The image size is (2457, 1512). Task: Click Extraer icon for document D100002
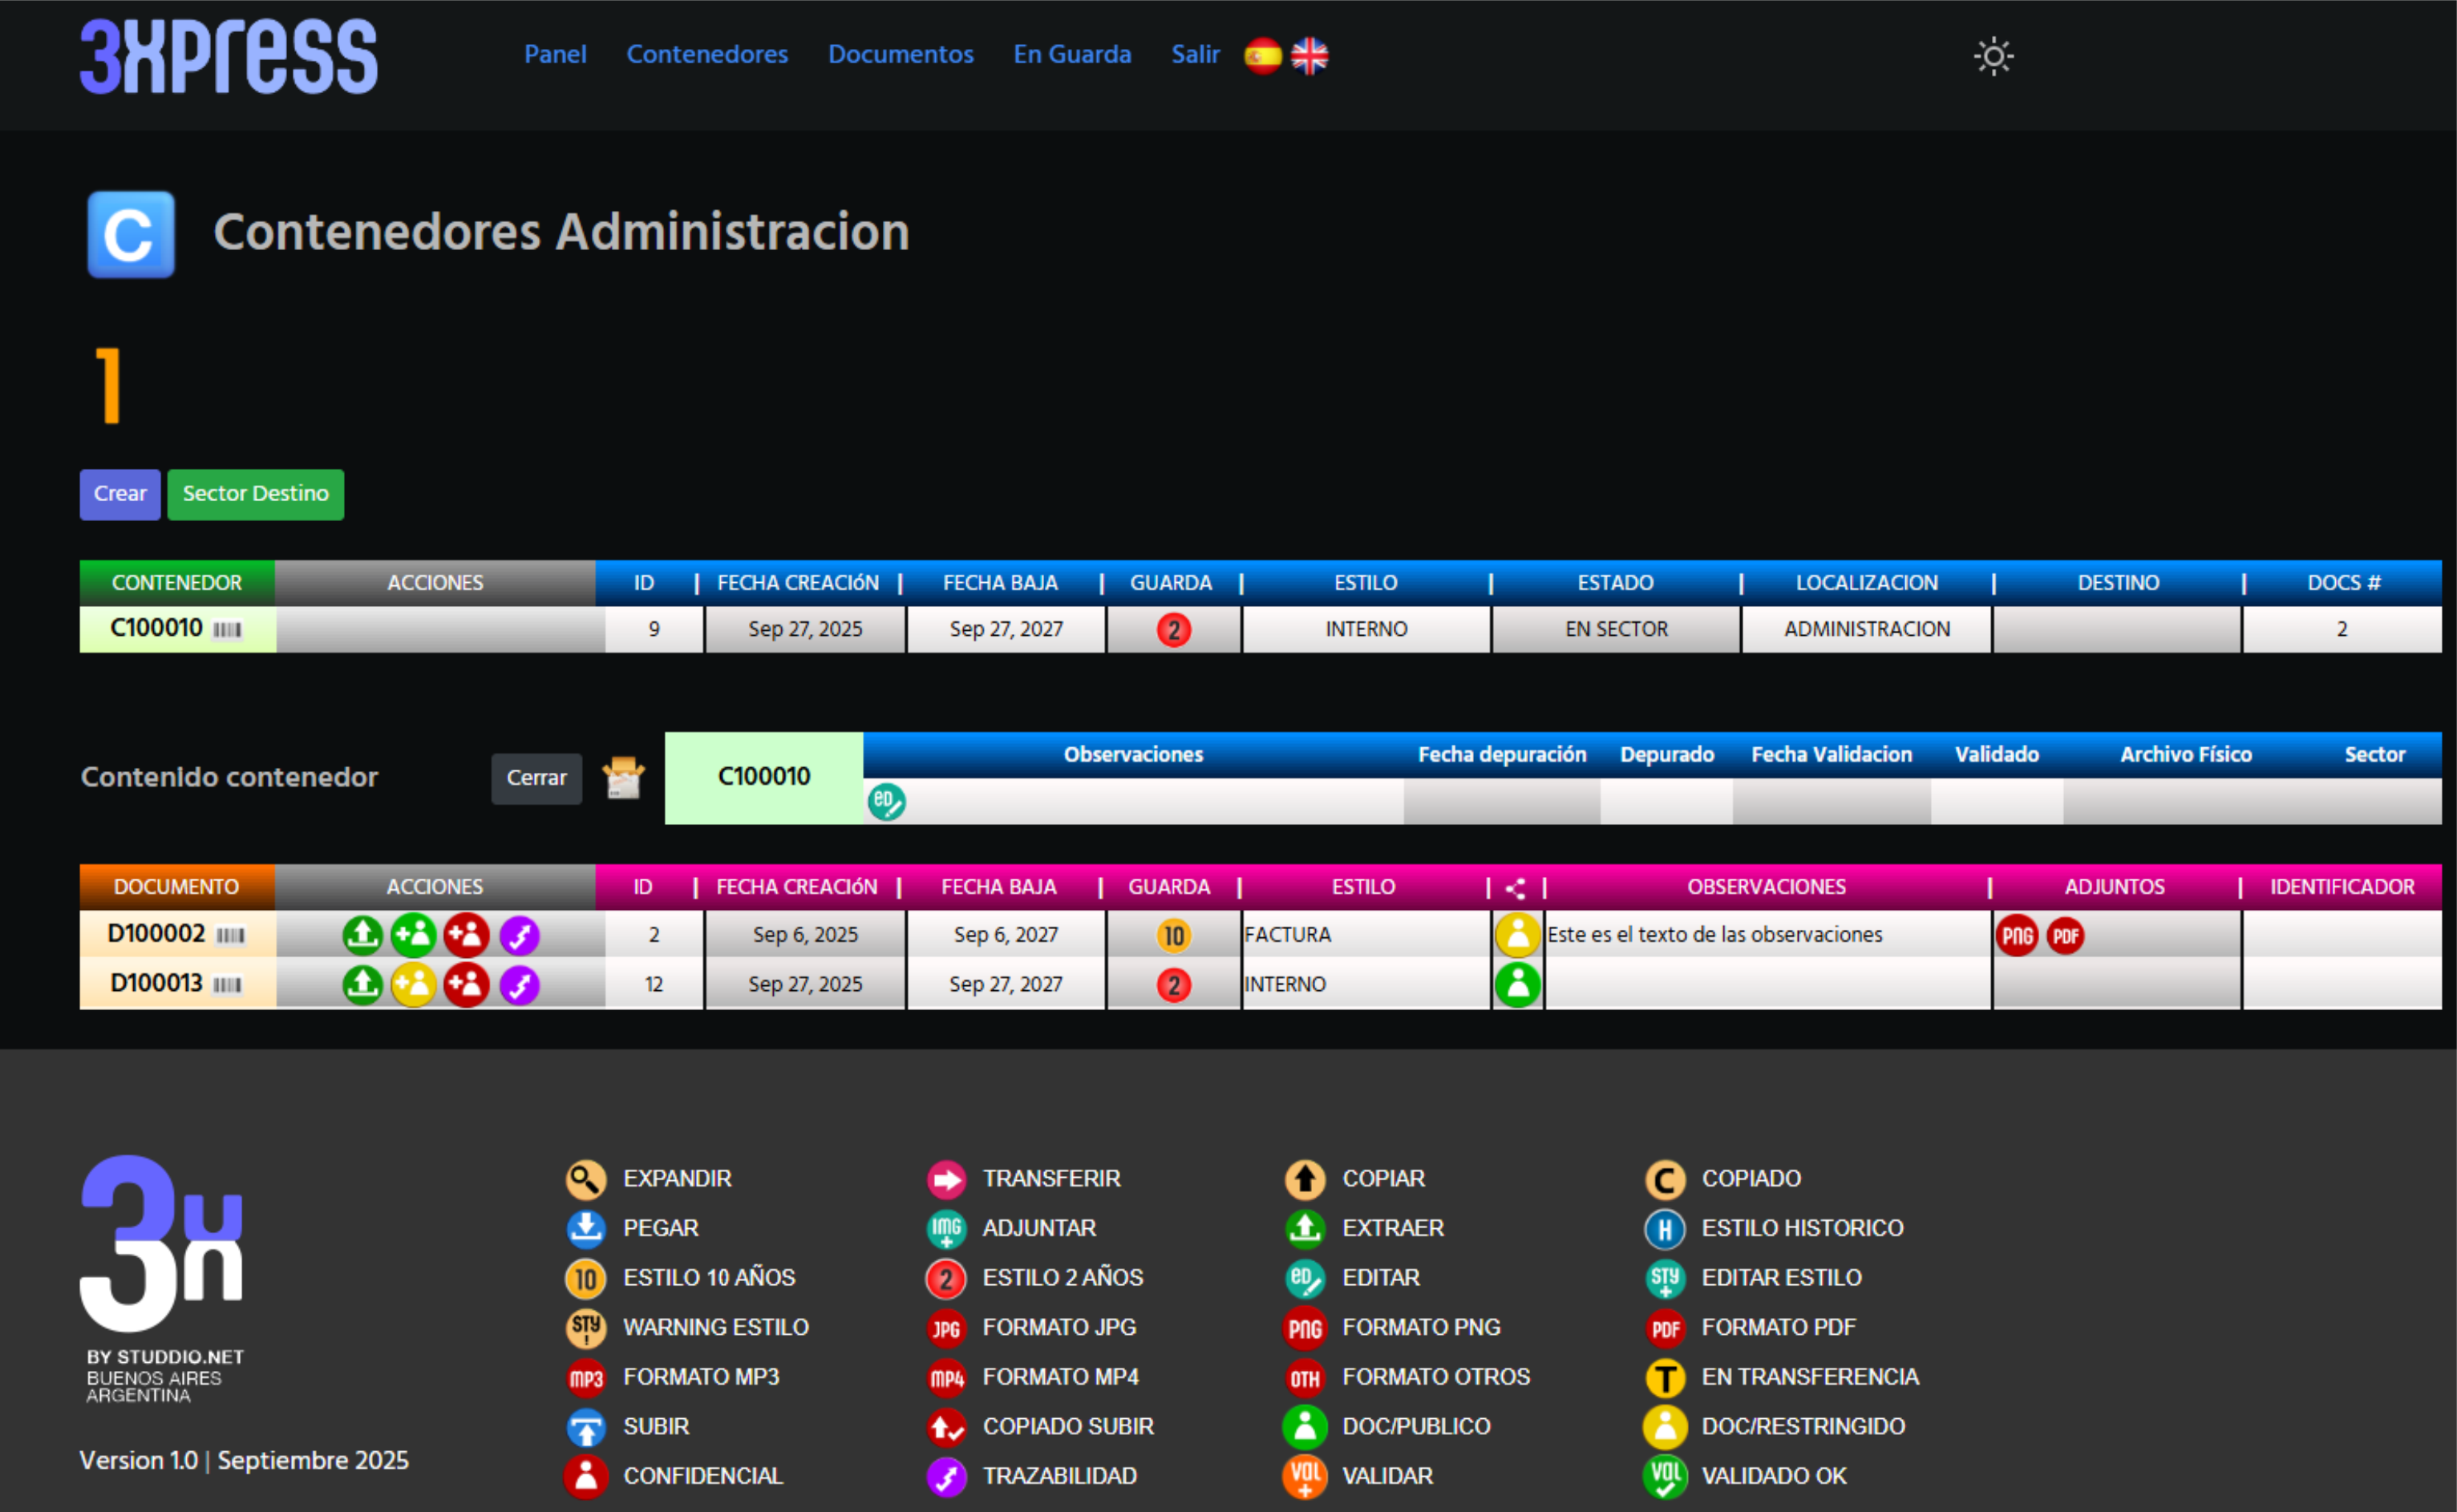click(362, 936)
